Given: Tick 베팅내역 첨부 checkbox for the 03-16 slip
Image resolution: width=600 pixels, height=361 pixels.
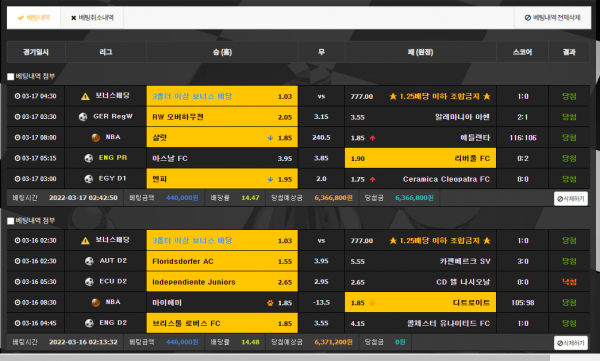Looking at the screenshot, I should click(x=11, y=221).
